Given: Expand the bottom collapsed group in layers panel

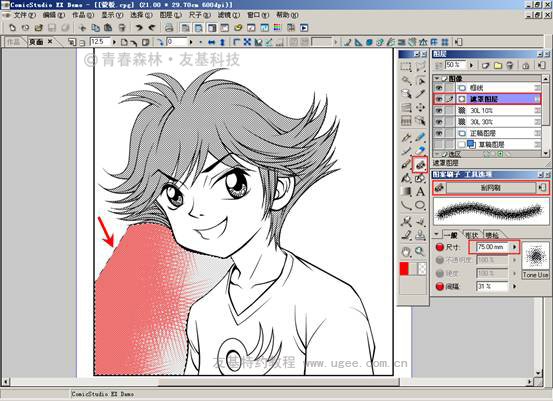Looking at the screenshot, I should pyautogui.click(x=438, y=154).
